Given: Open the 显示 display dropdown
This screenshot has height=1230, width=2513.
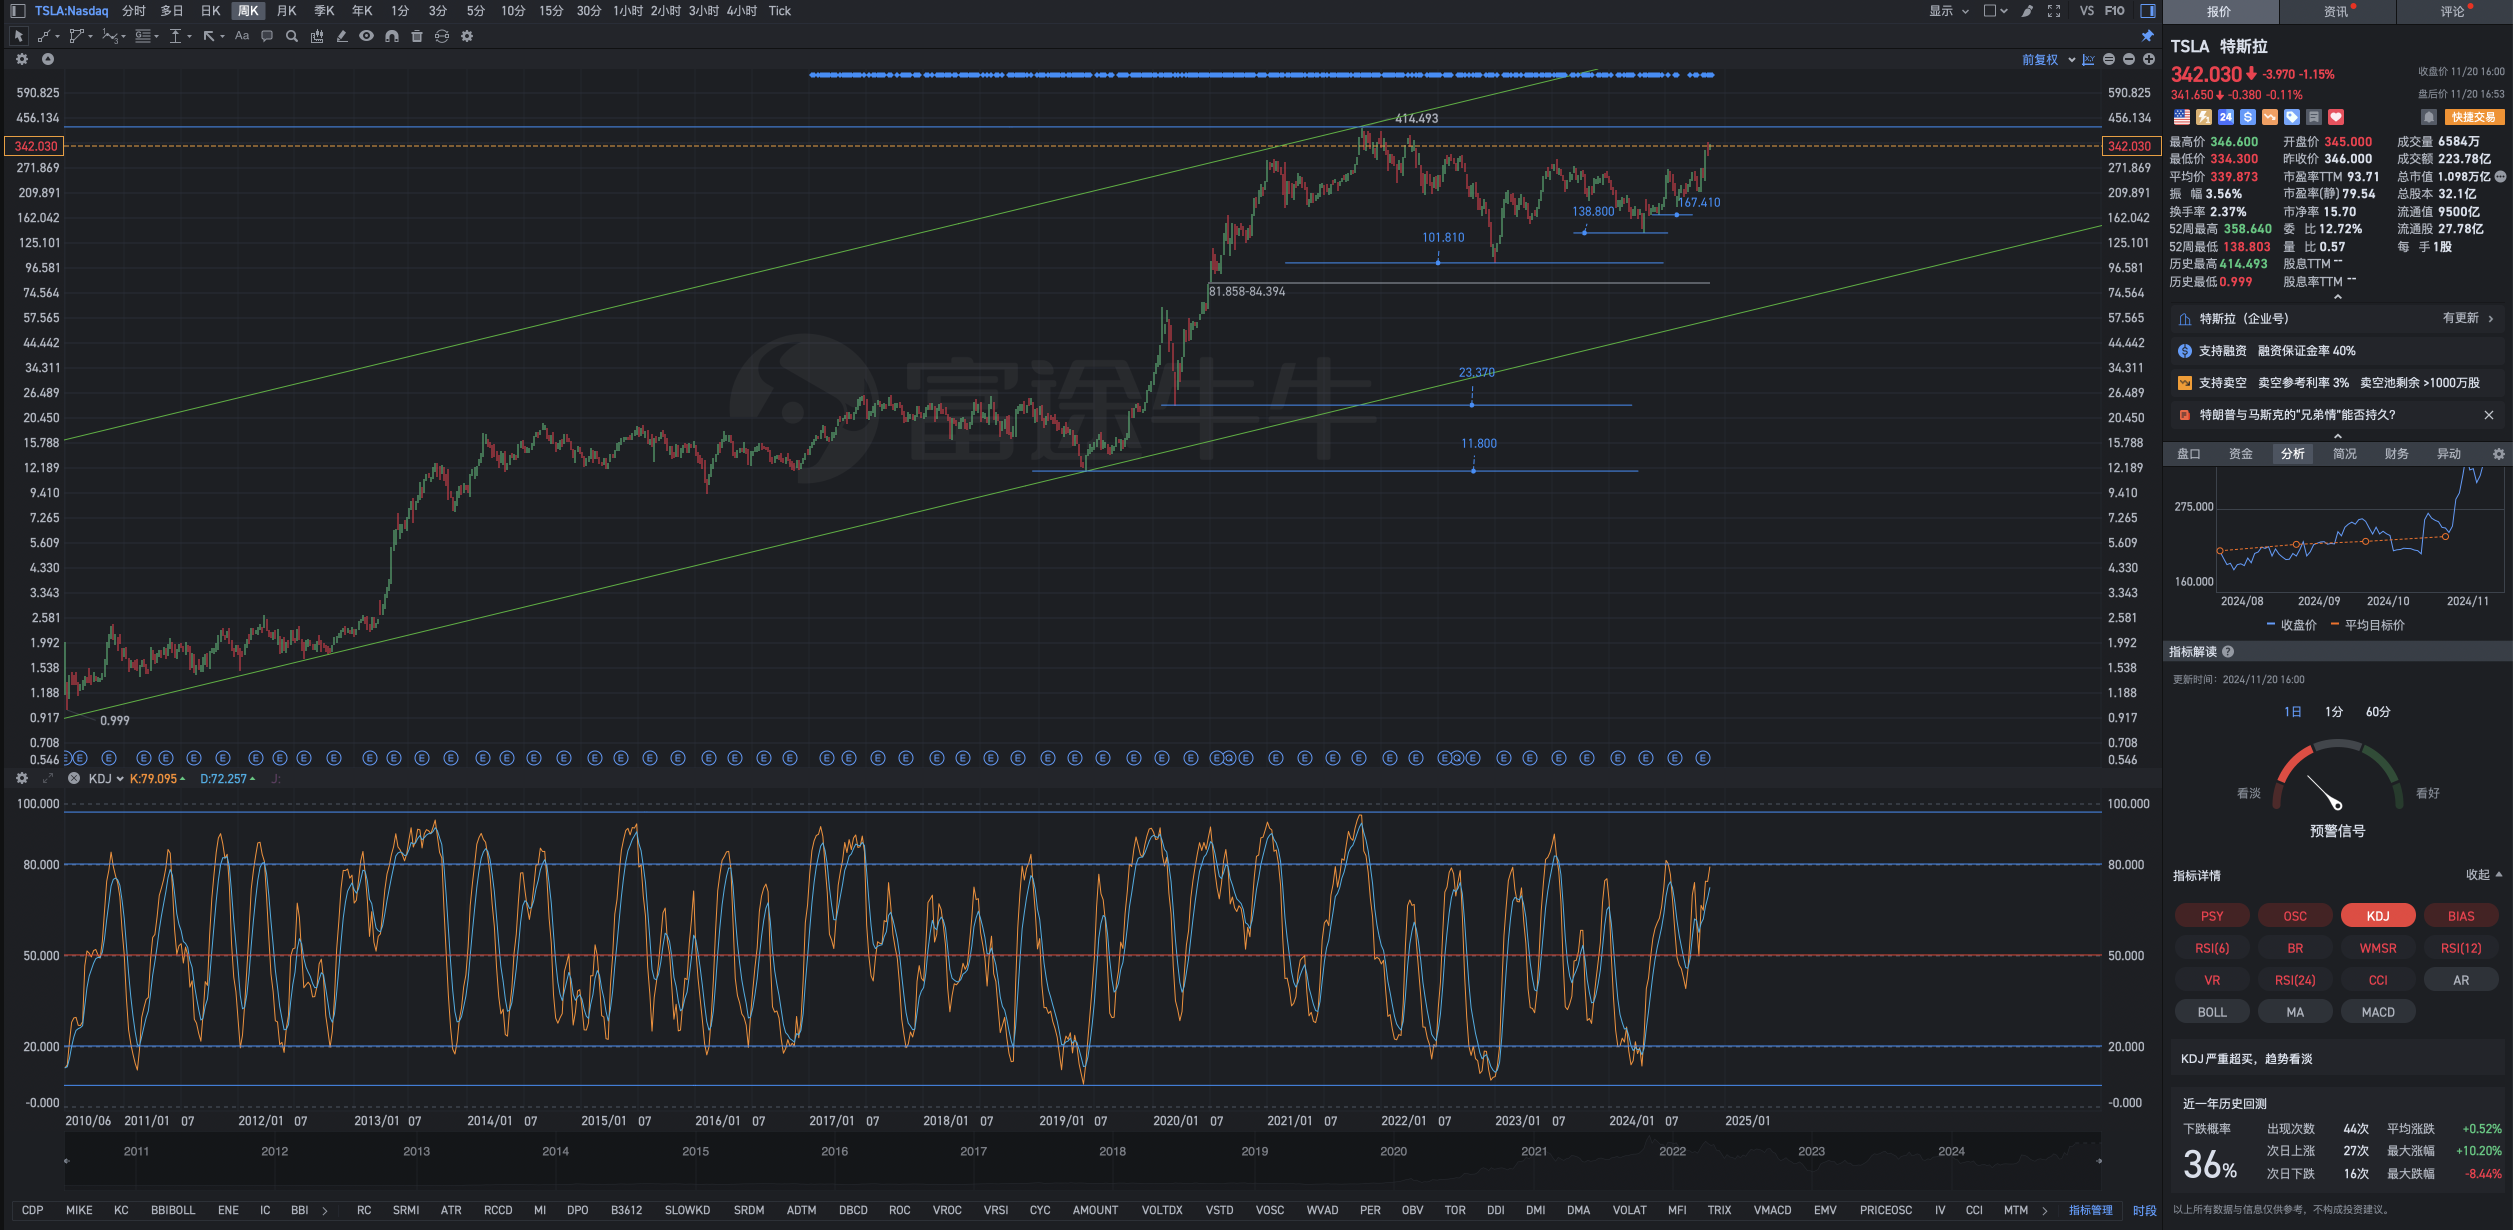Looking at the screenshot, I should [x=1949, y=11].
